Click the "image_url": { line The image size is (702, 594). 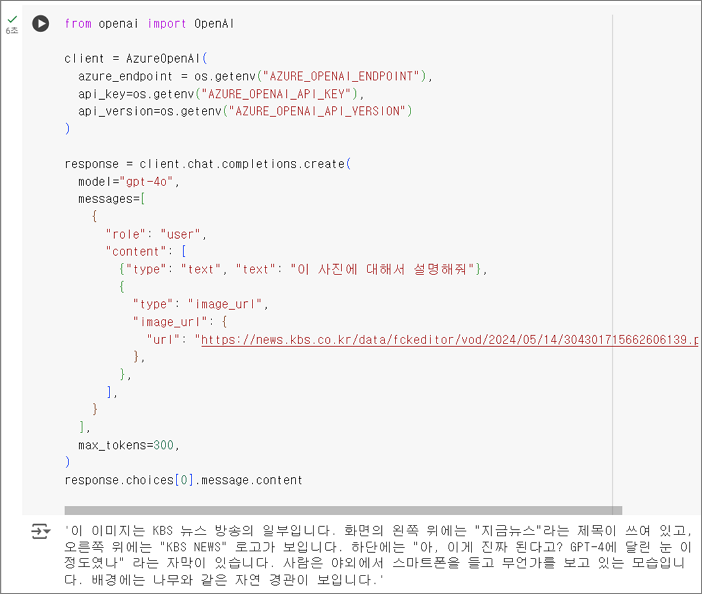[x=180, y=322]
